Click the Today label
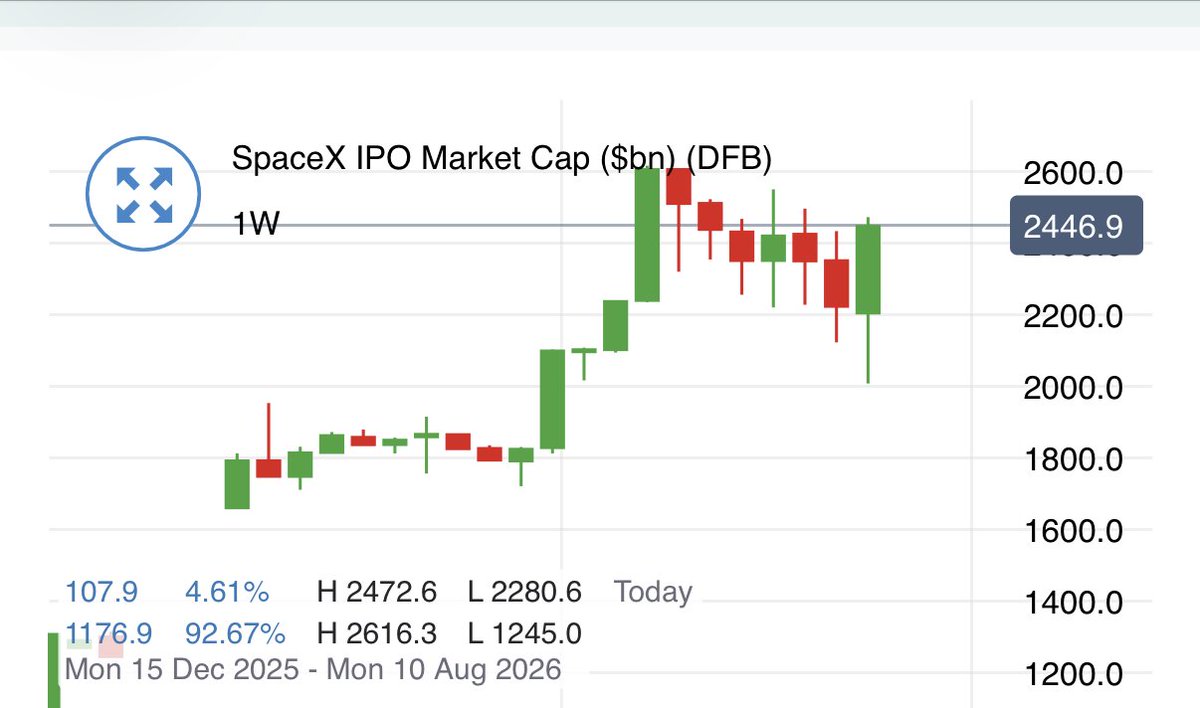Viewport: 1200px width, 708px height. 653,592
